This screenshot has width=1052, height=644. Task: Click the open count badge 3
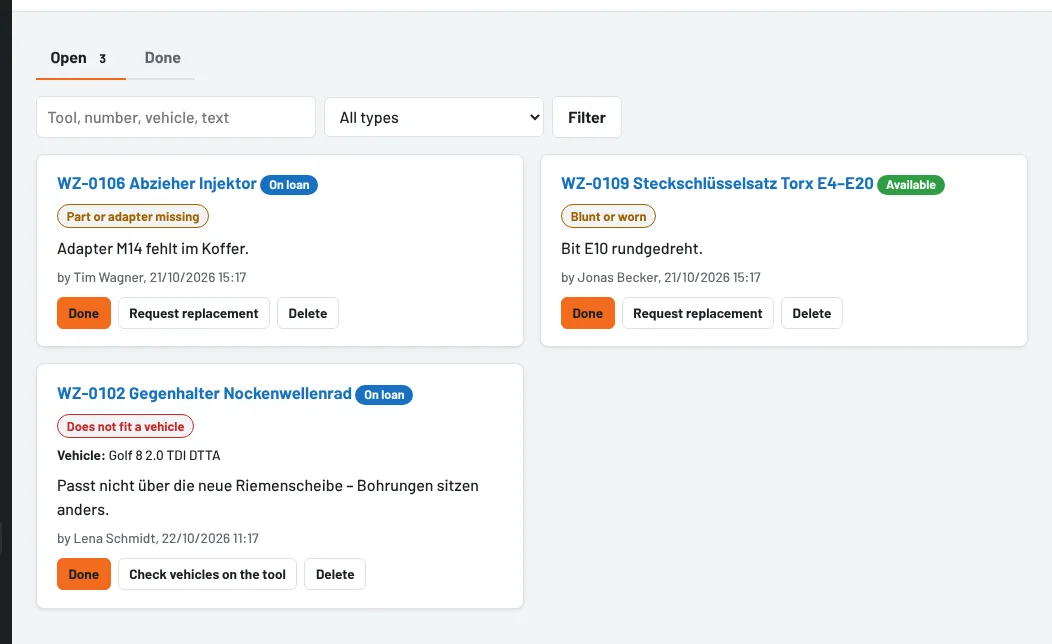(102, 58)
